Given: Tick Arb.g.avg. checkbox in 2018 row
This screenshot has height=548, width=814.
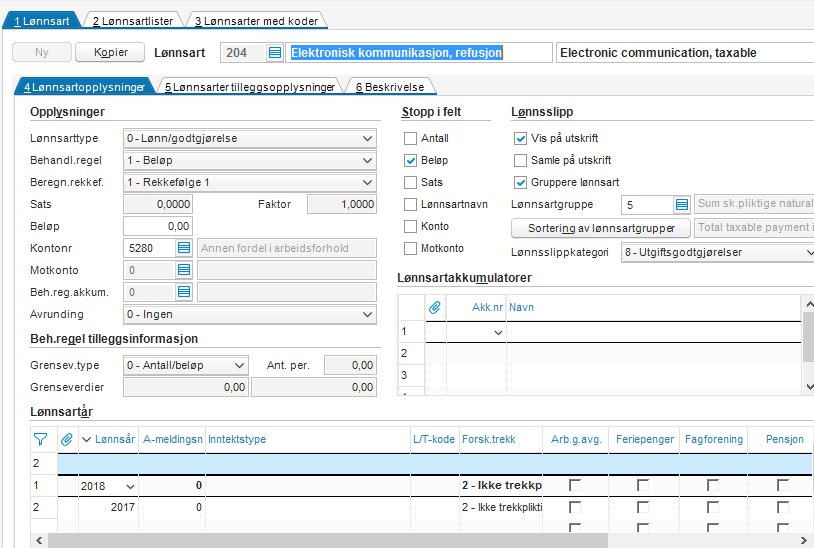Looking at the screenshot, I should point(575,485).
